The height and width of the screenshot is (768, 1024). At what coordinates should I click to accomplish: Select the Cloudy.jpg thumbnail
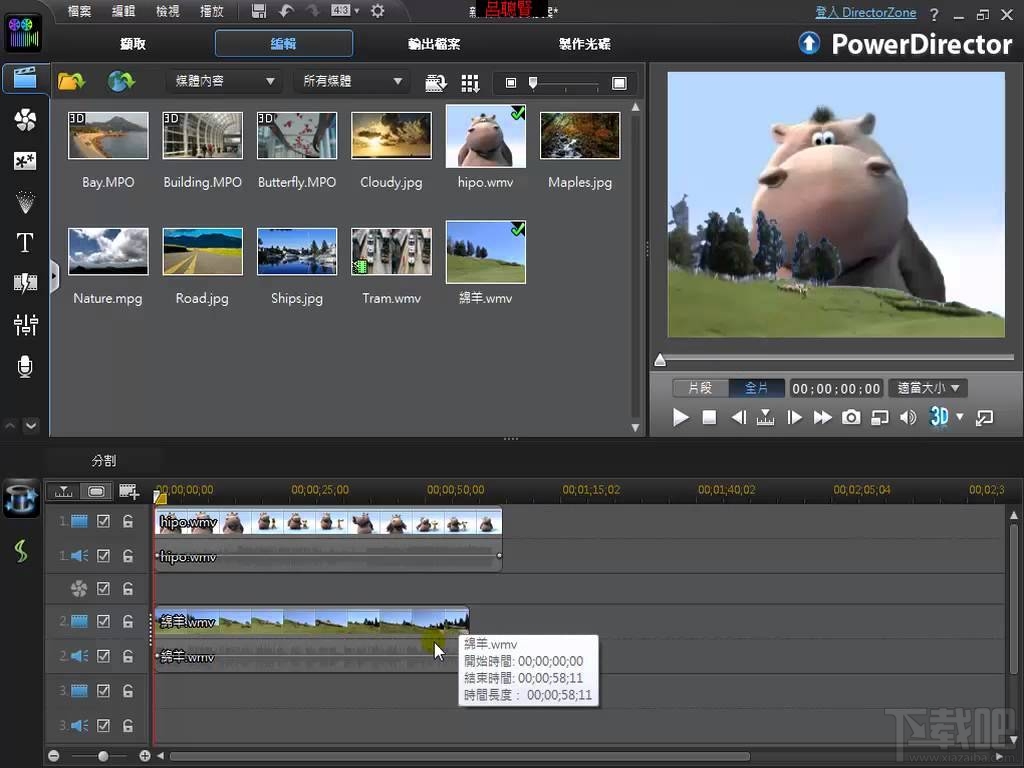coord(392,136)
